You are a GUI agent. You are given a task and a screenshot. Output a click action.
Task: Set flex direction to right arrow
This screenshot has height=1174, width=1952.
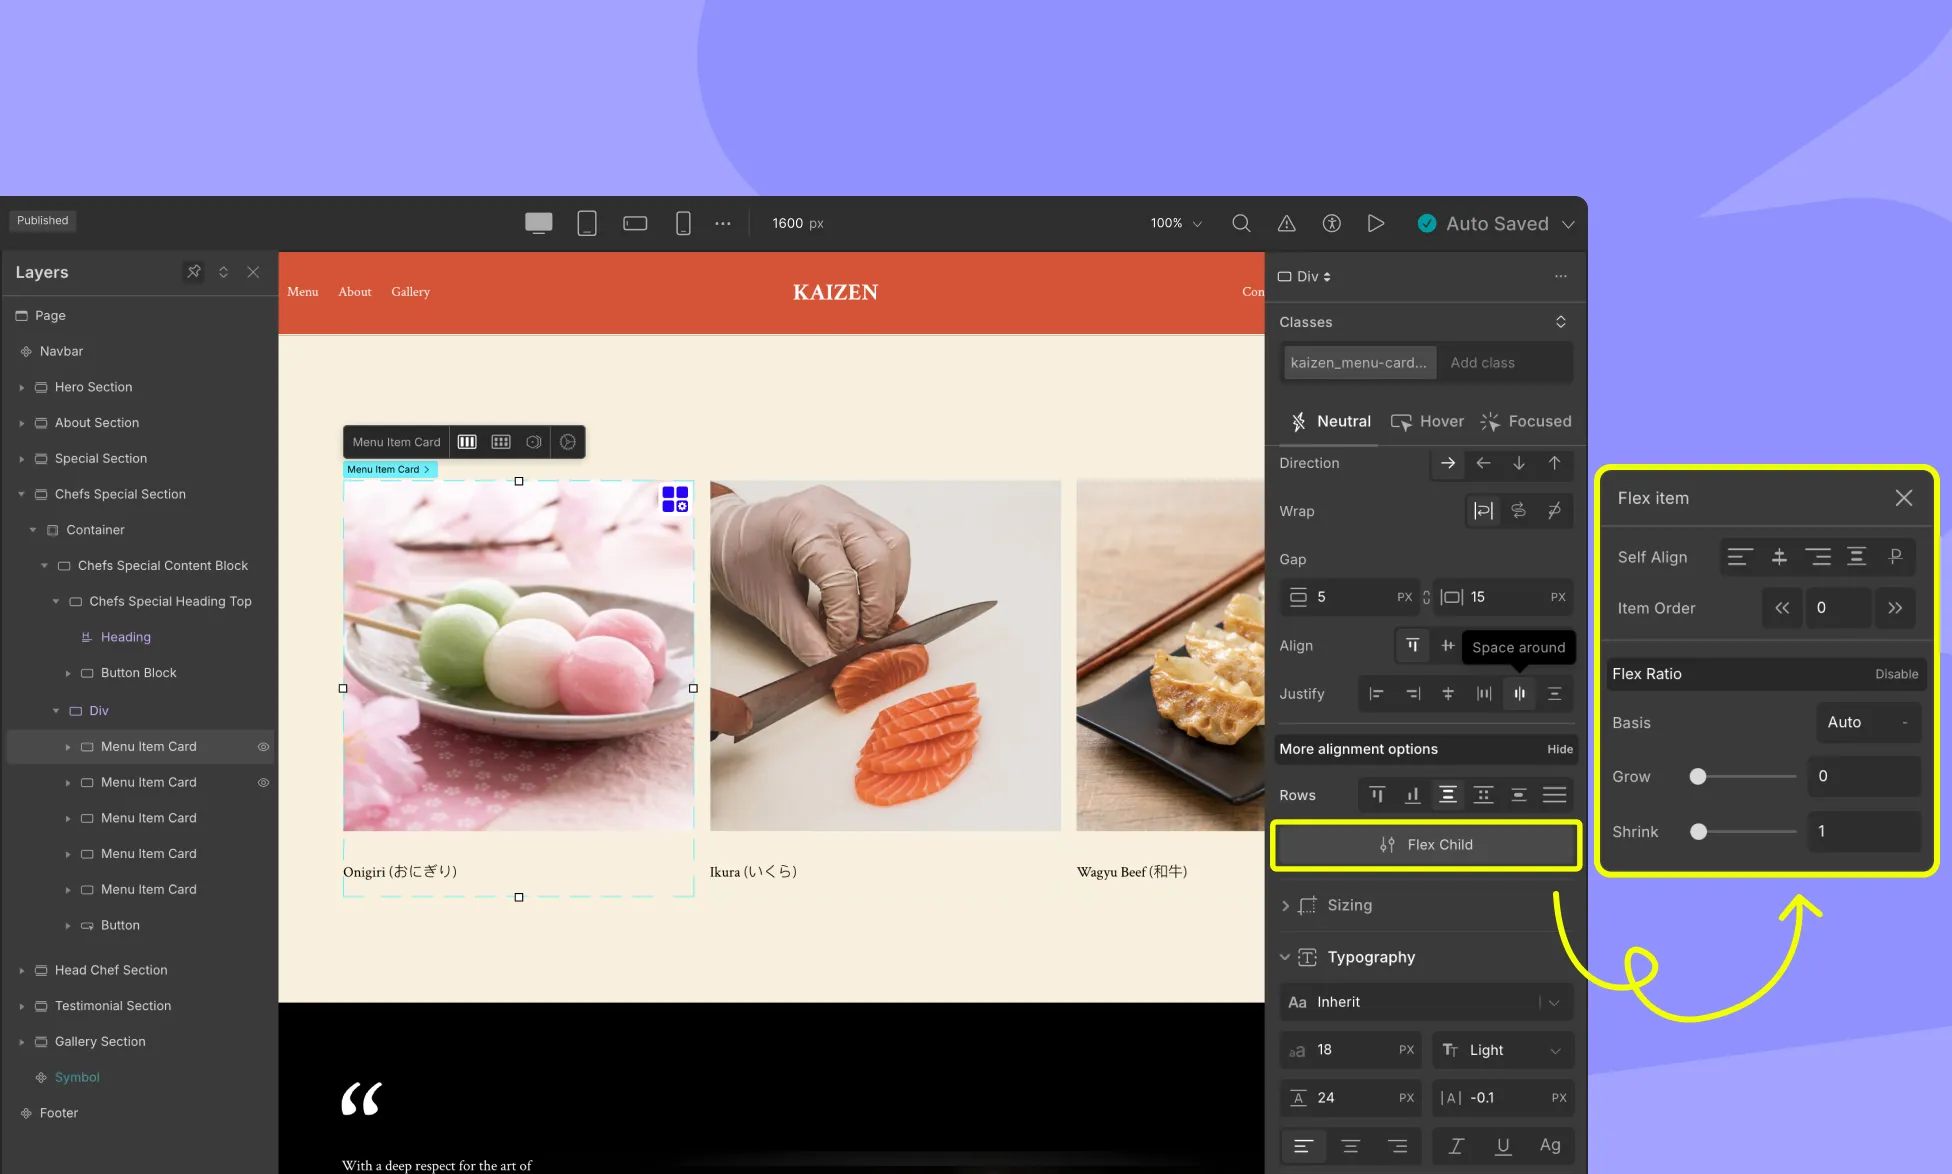(1448, 463)
